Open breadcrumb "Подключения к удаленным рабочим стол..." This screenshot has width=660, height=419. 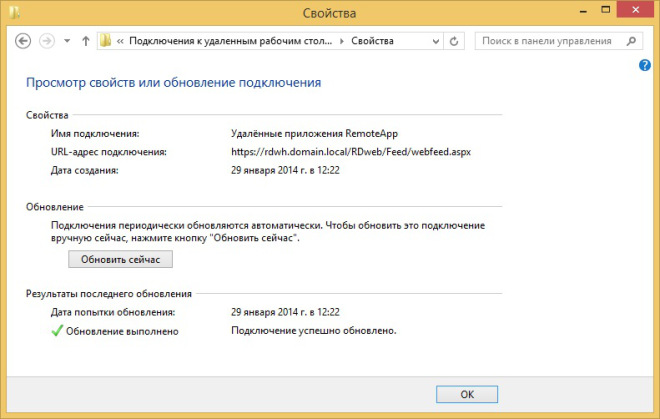click(230, 42)
